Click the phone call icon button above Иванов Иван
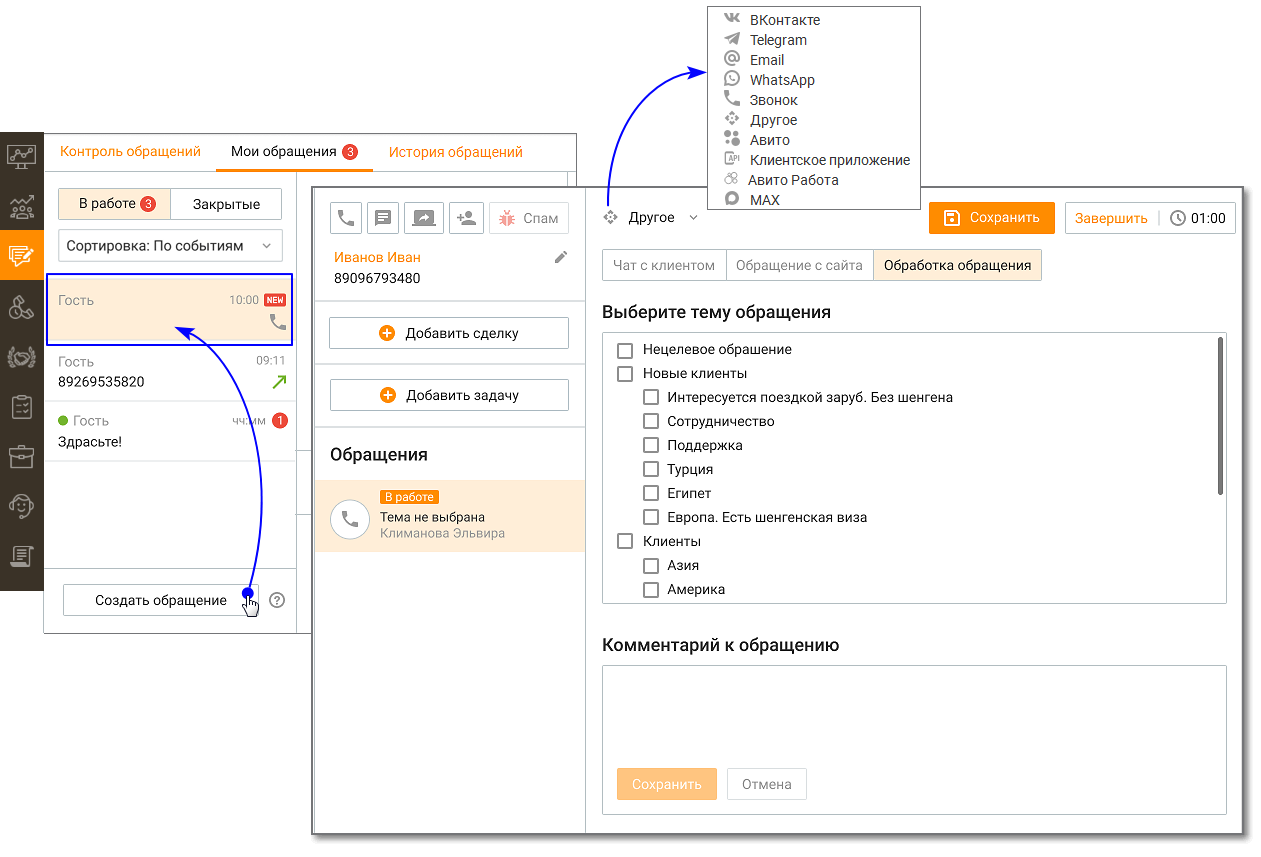Screen dimensions: 1261x857 coord(346,218)
